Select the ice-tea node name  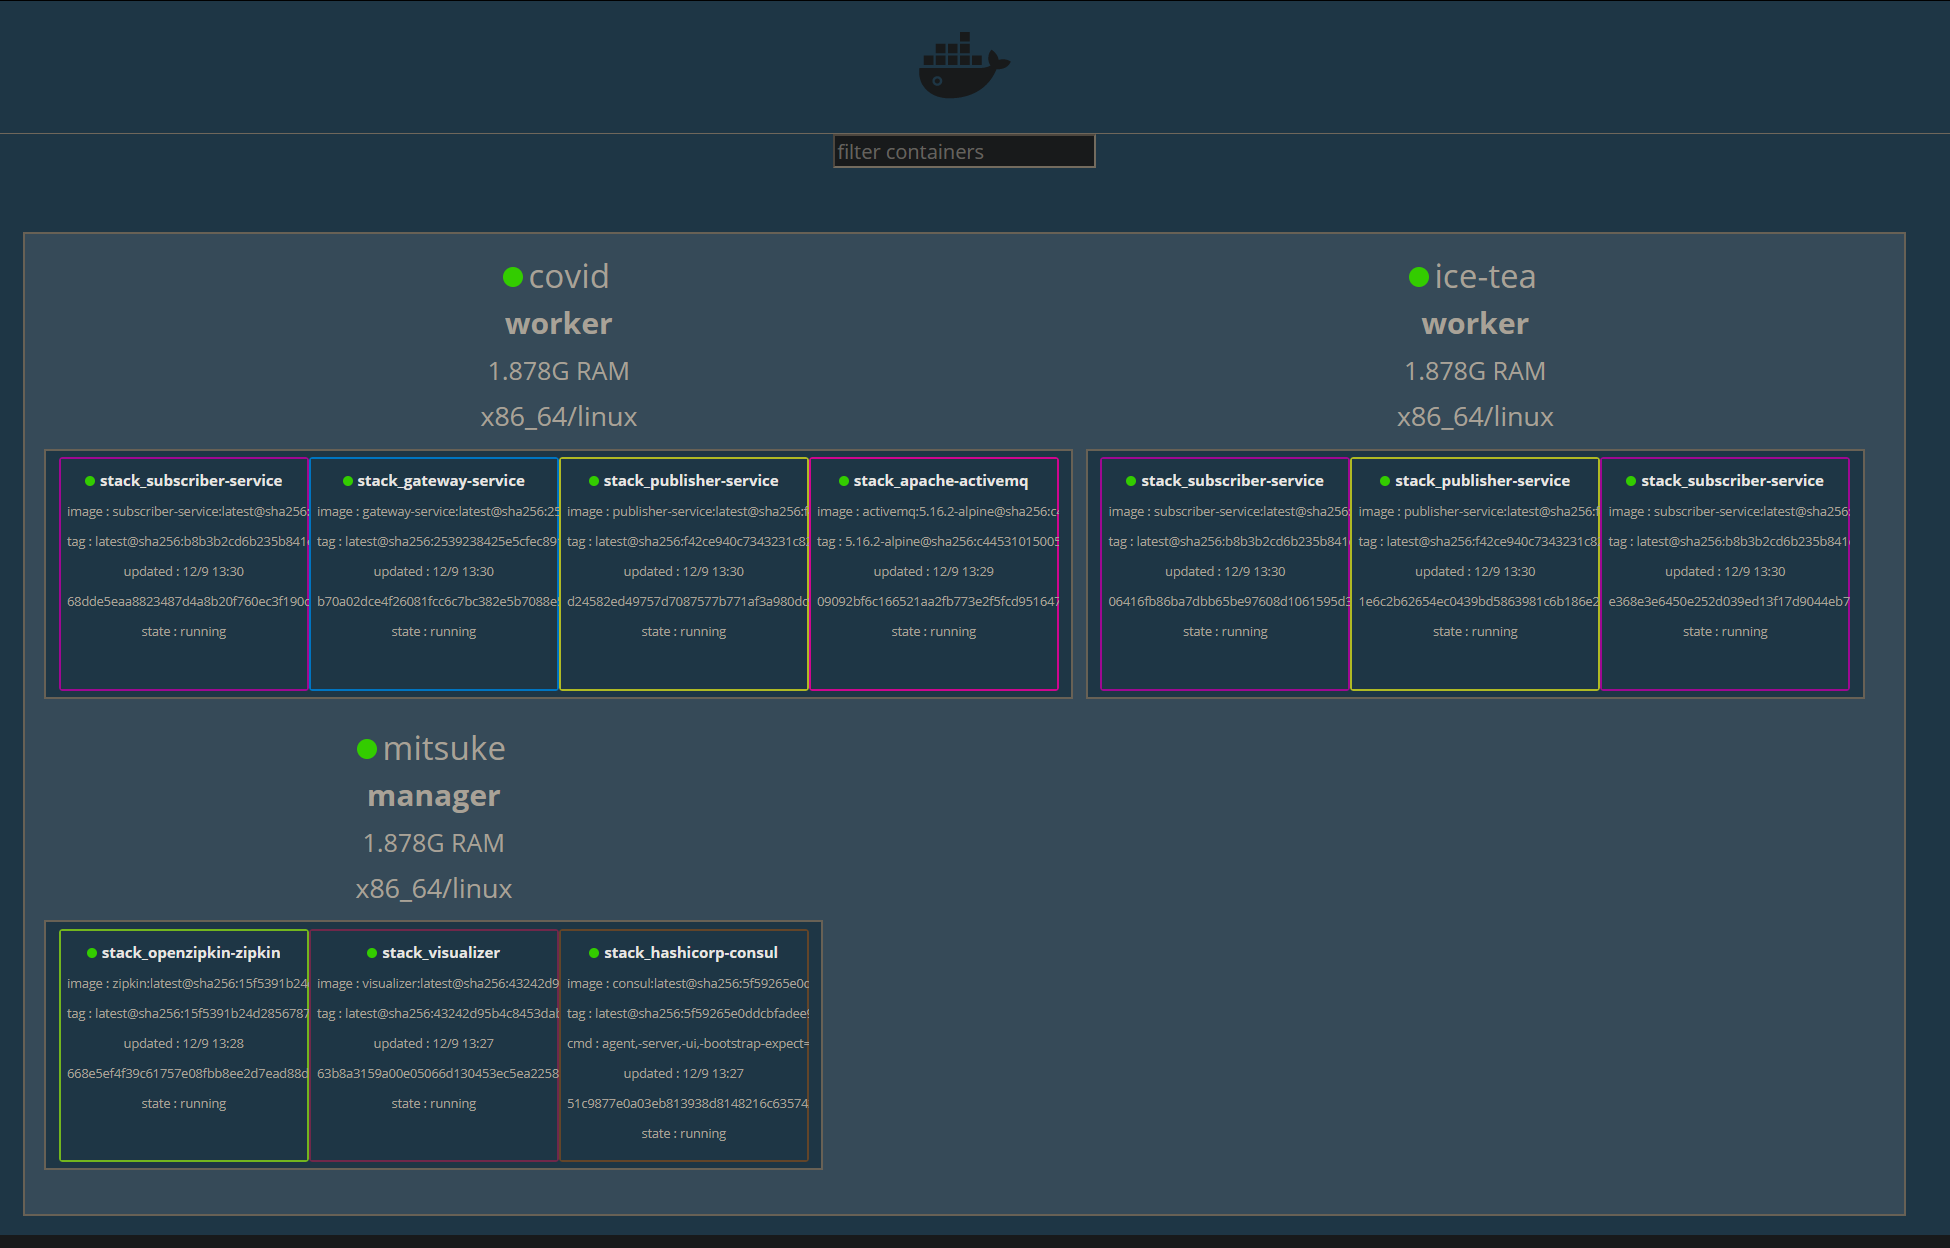pos(1484,277)
